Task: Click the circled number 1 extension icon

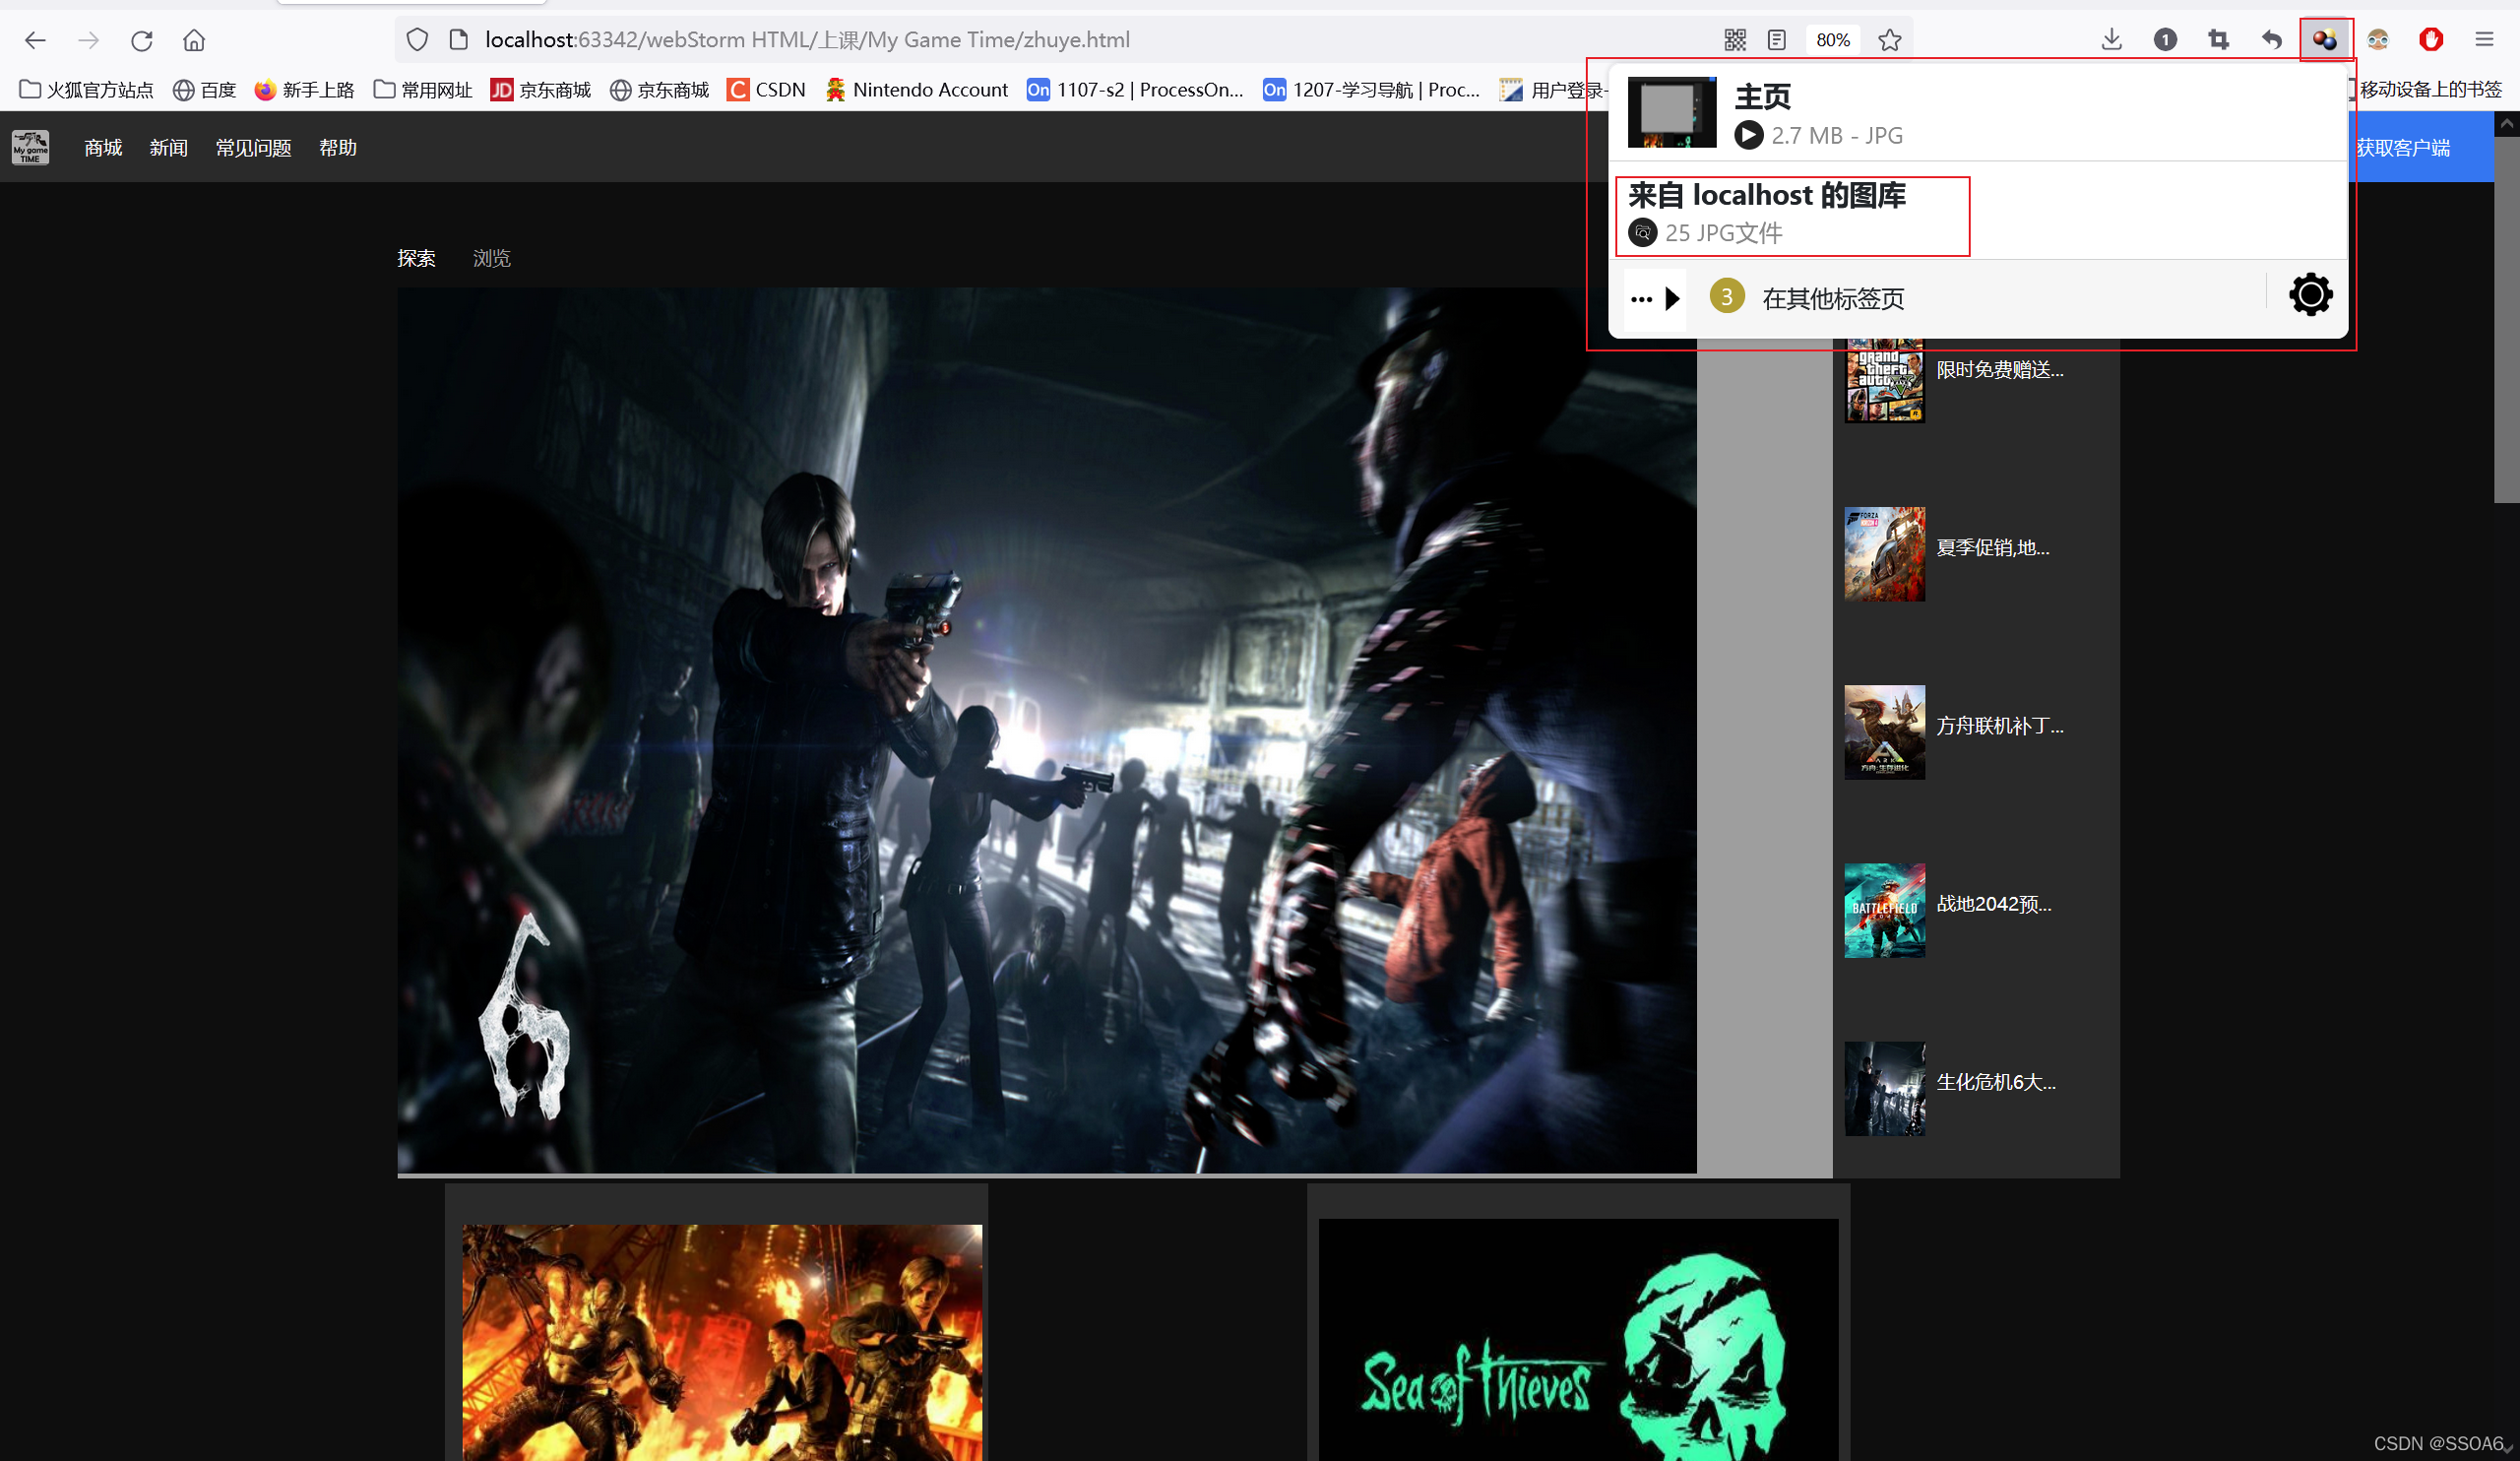Action: [2165, 40]
